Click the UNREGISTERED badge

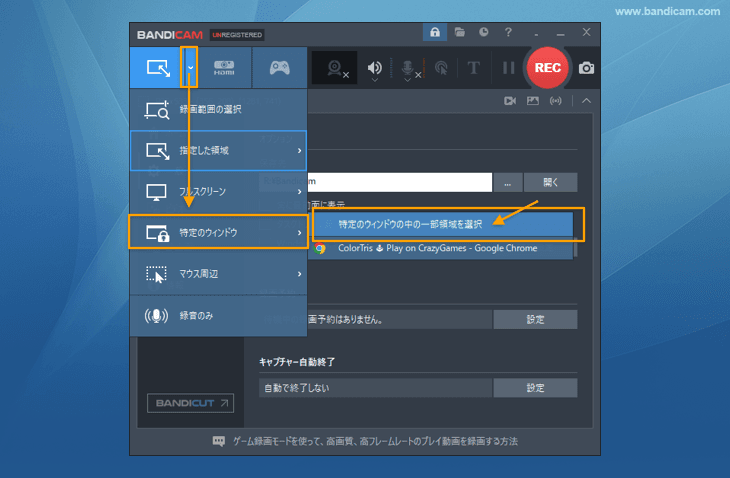pos(237,35)
